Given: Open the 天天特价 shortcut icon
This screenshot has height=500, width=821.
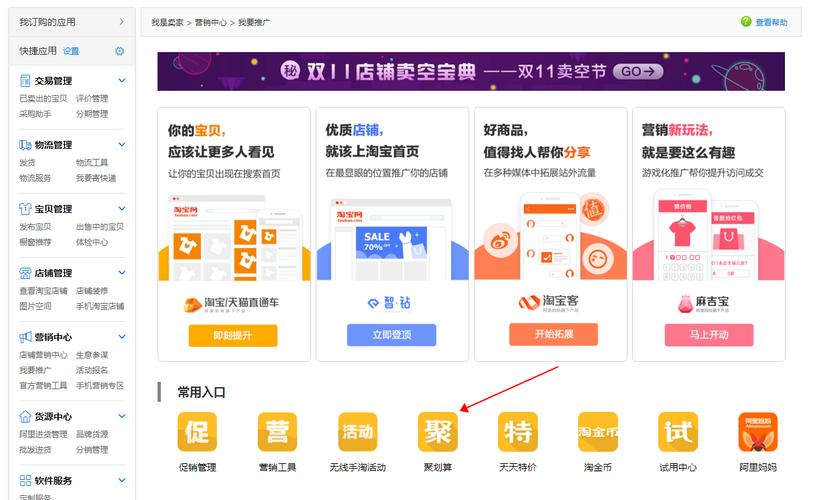Looking at the screenshot, I should pos(518,432).
